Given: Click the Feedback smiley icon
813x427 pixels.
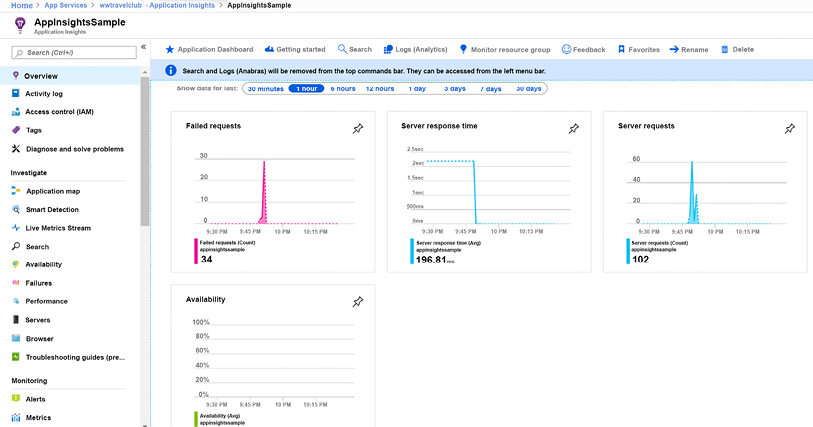Looking at the screenshot, I should 566,49.
